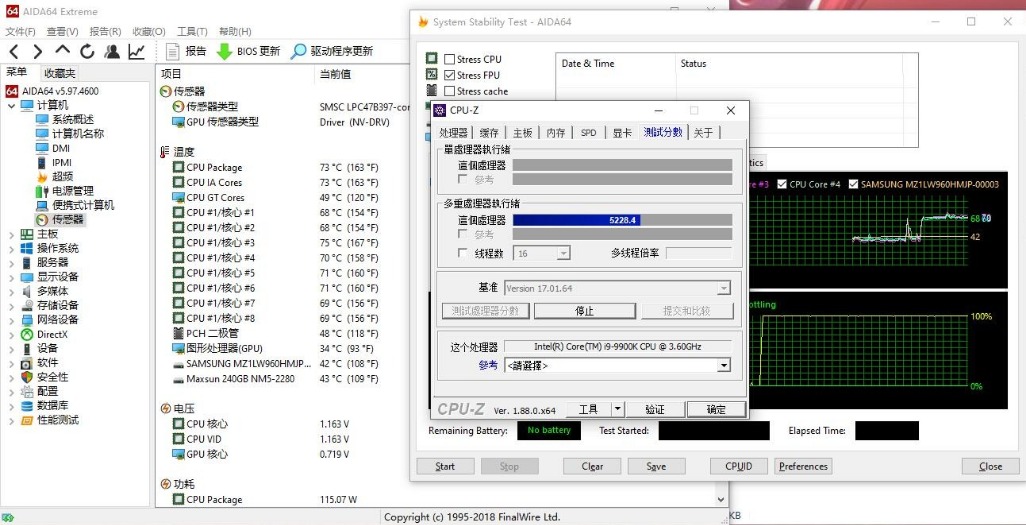Click the Clear button in Stability Test

click(x=592, y=466)
